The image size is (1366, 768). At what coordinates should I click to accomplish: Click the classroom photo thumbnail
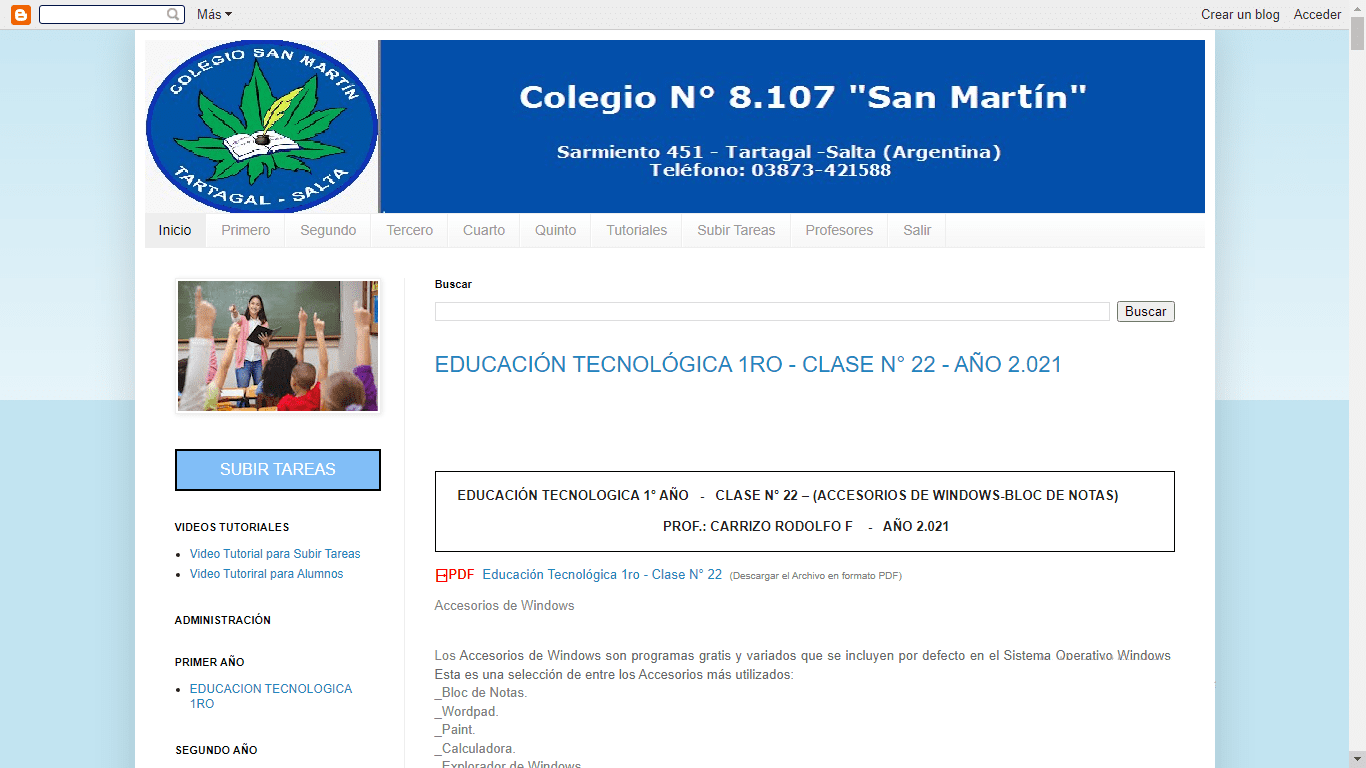coord(278,346)
